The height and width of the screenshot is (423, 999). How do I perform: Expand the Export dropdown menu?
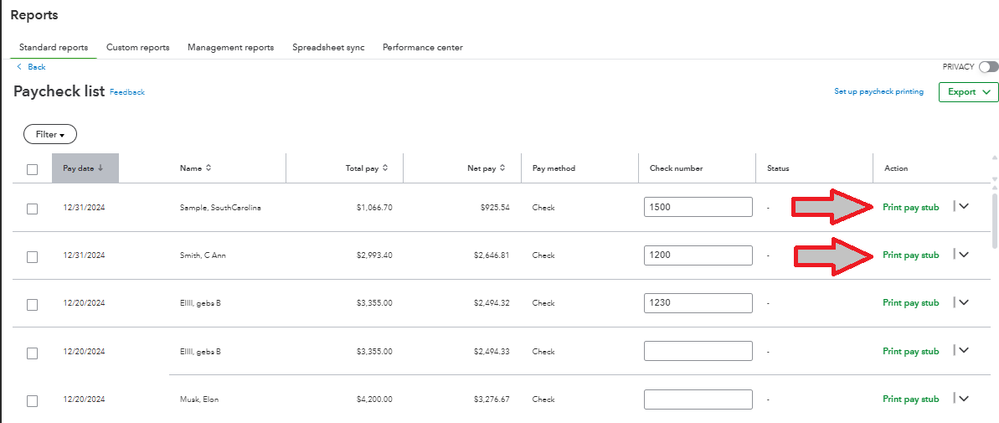[x=968, y=92]
